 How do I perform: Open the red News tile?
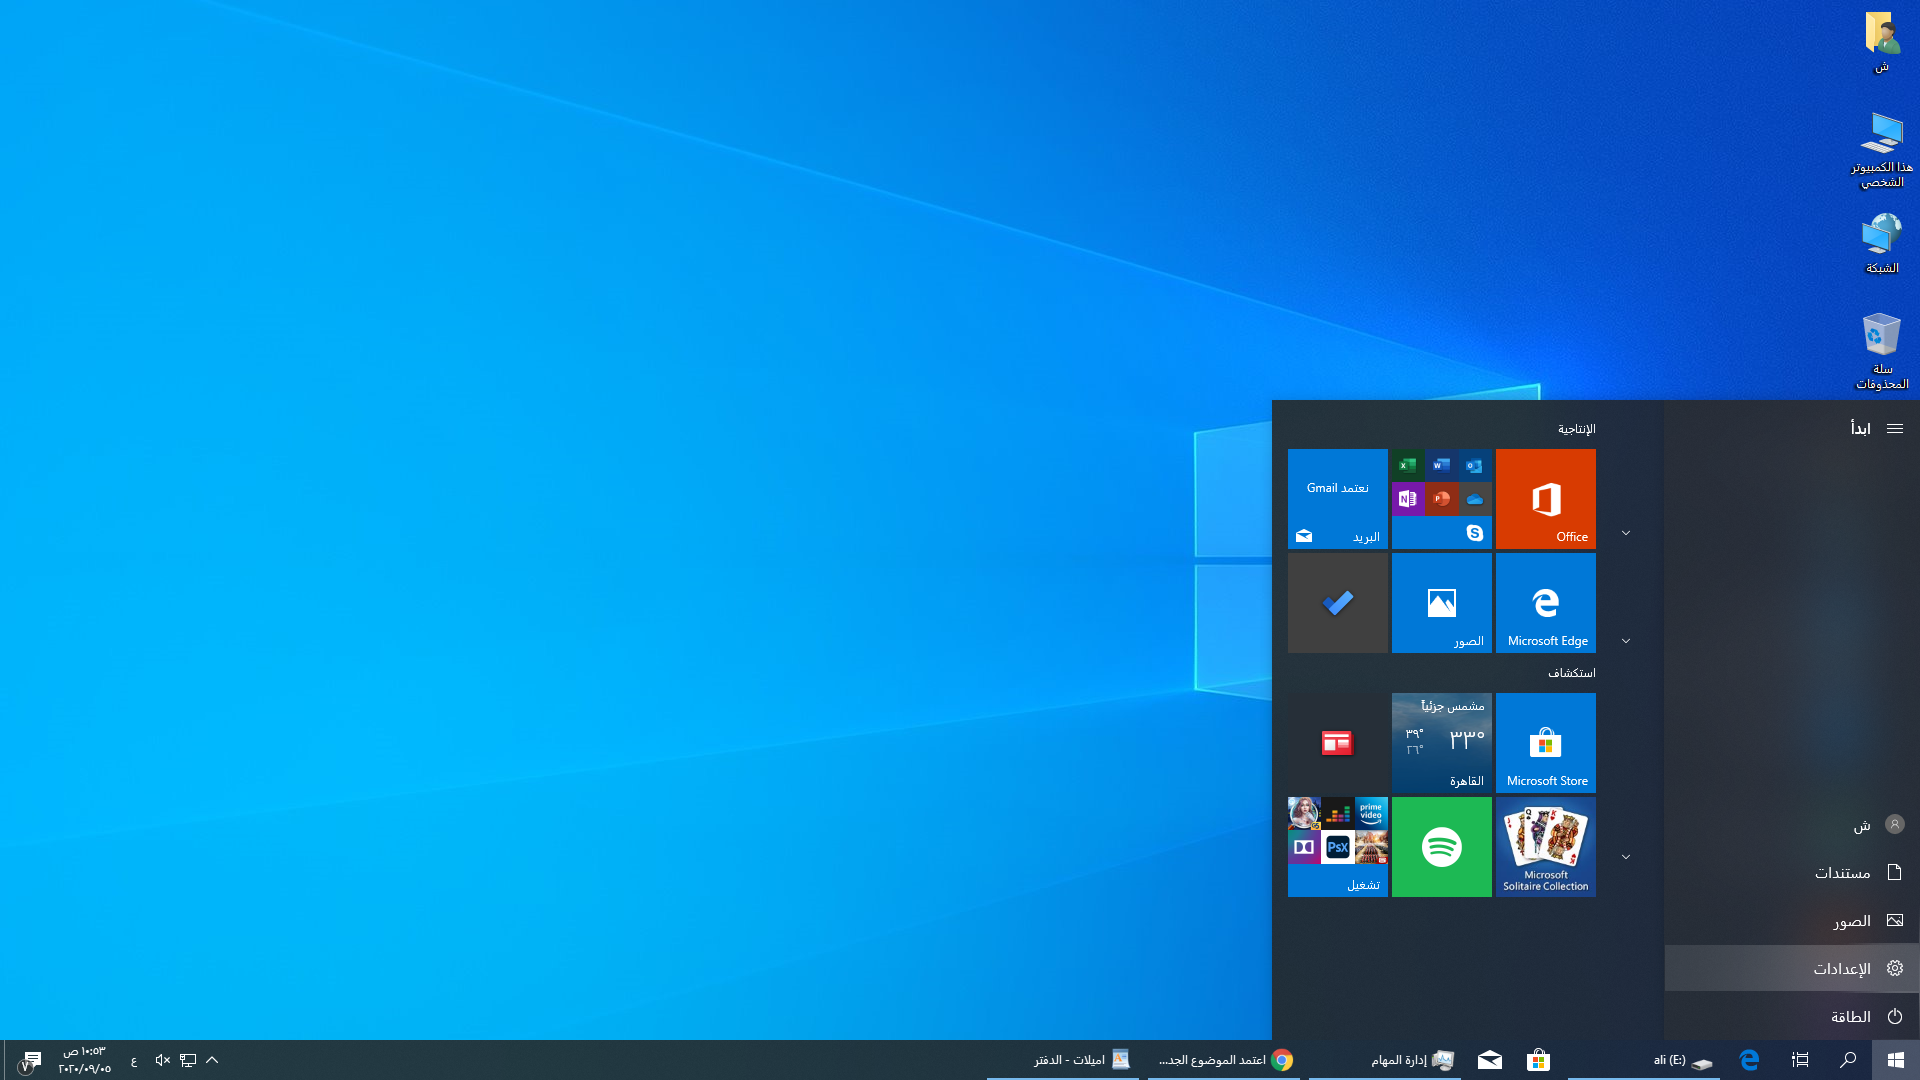(x=1337, y=743)
